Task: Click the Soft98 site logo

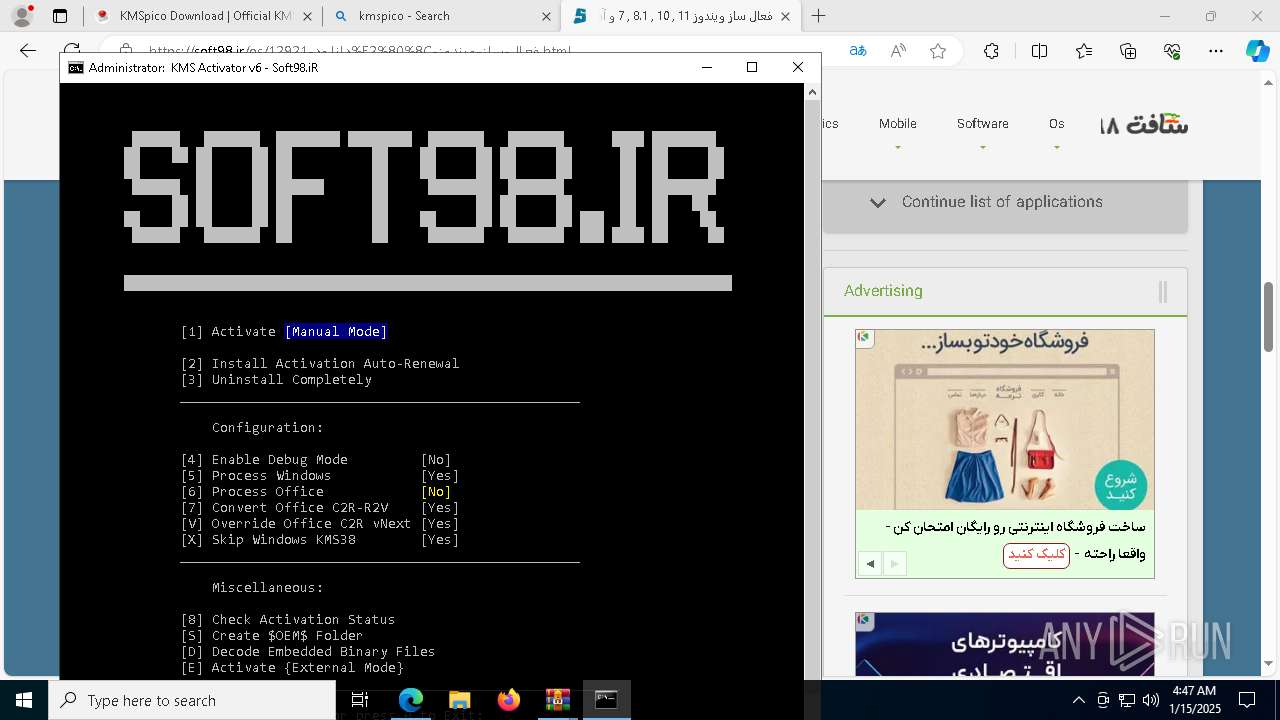Action: pyautogui.click(x=1145, y=125)
